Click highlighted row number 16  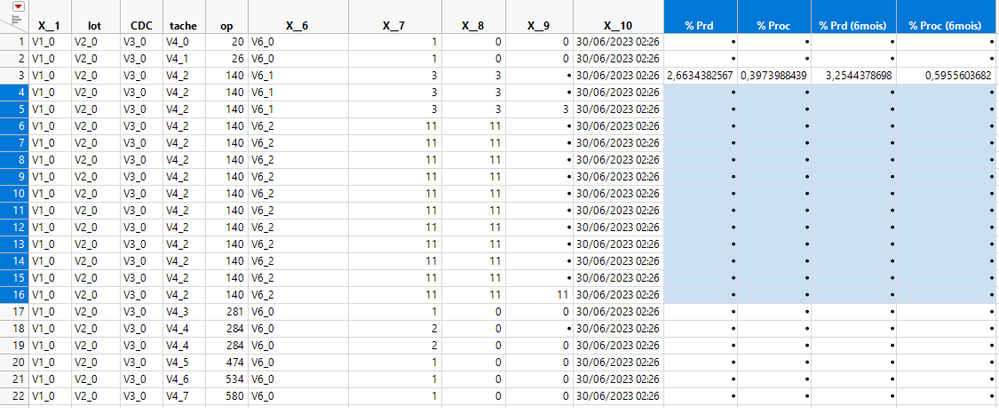pos(15,295)
